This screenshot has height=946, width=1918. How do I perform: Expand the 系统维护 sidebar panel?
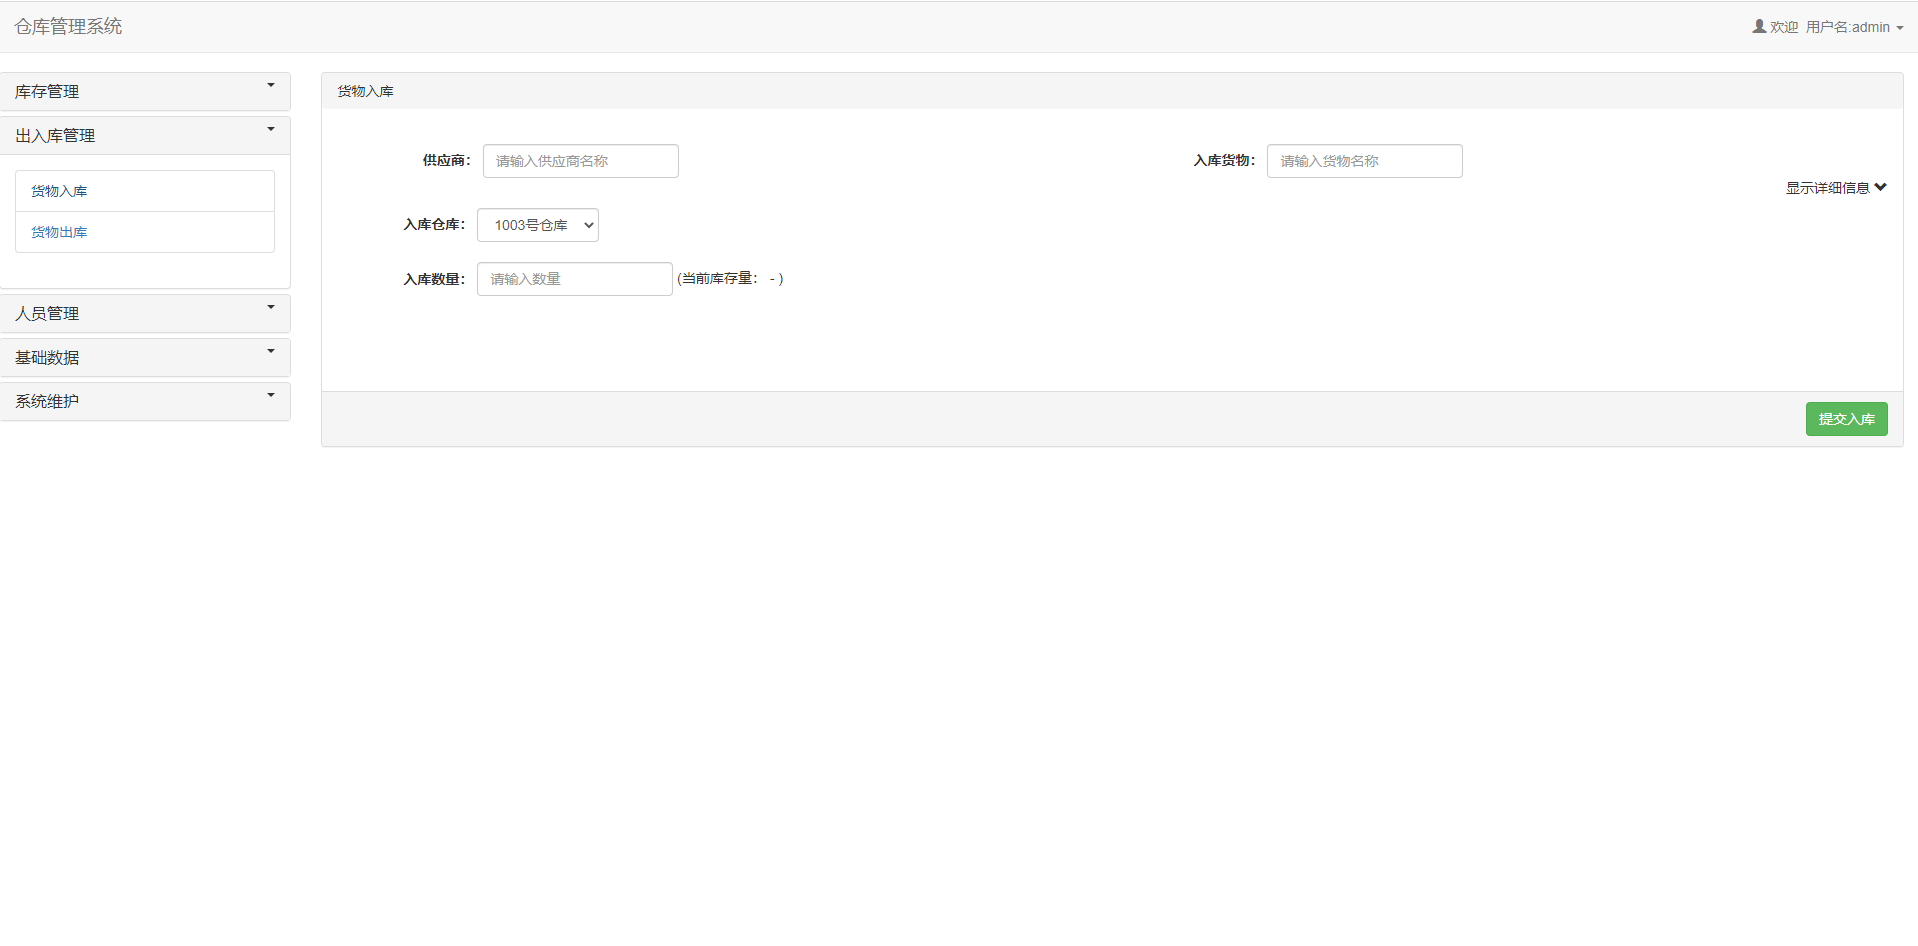pyautogui.click(x=145, y=401)
